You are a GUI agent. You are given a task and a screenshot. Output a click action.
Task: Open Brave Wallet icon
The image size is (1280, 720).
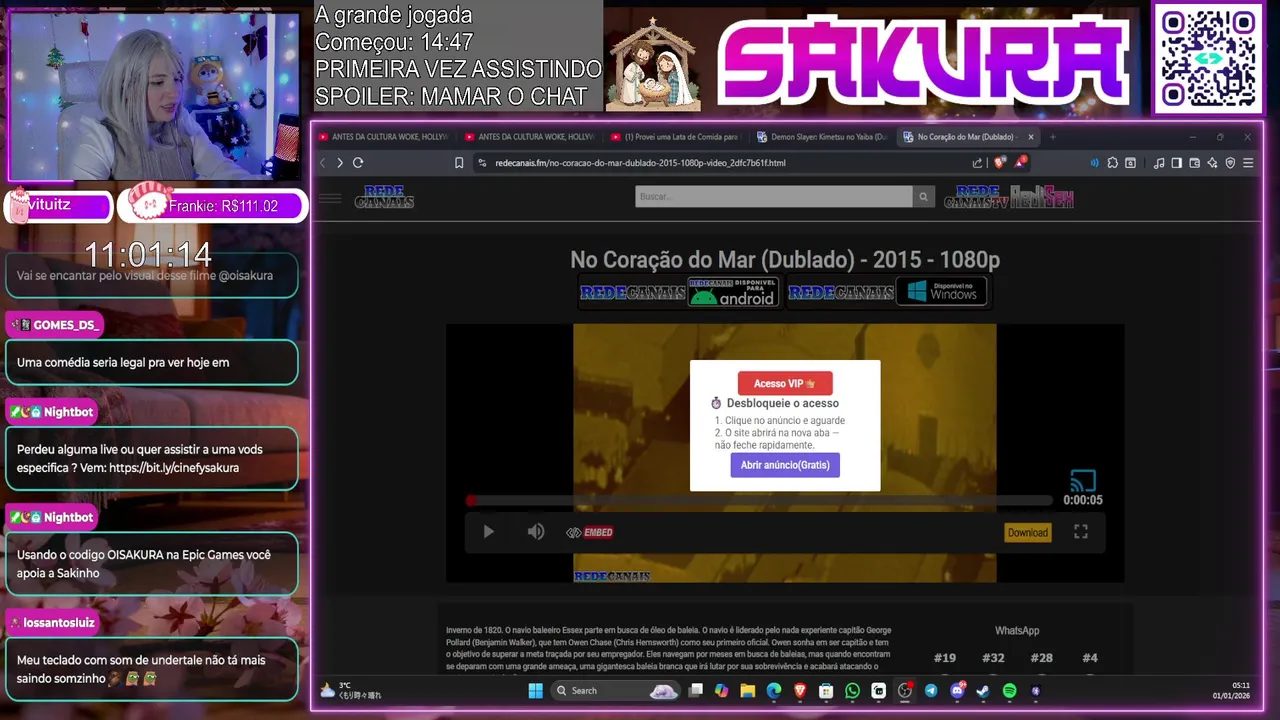click(x=1195, y=163)
